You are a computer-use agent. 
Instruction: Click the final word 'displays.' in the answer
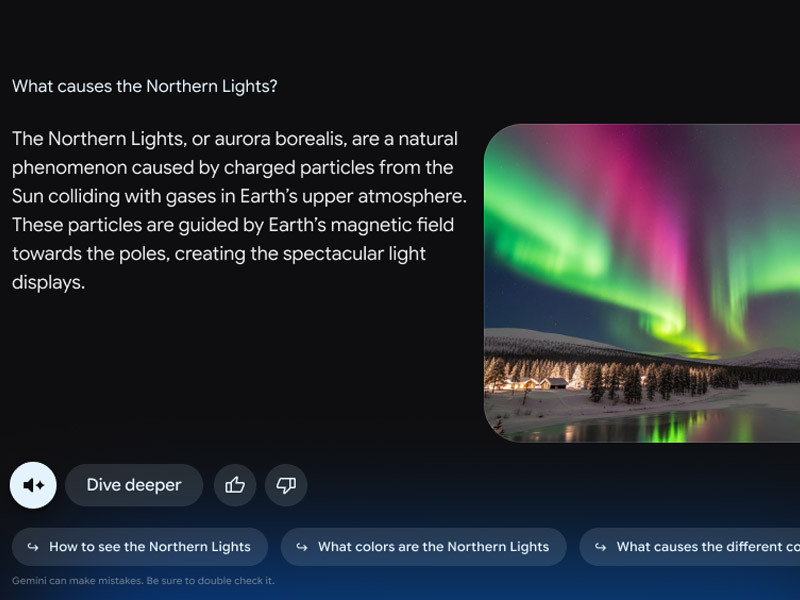[48, 283]
